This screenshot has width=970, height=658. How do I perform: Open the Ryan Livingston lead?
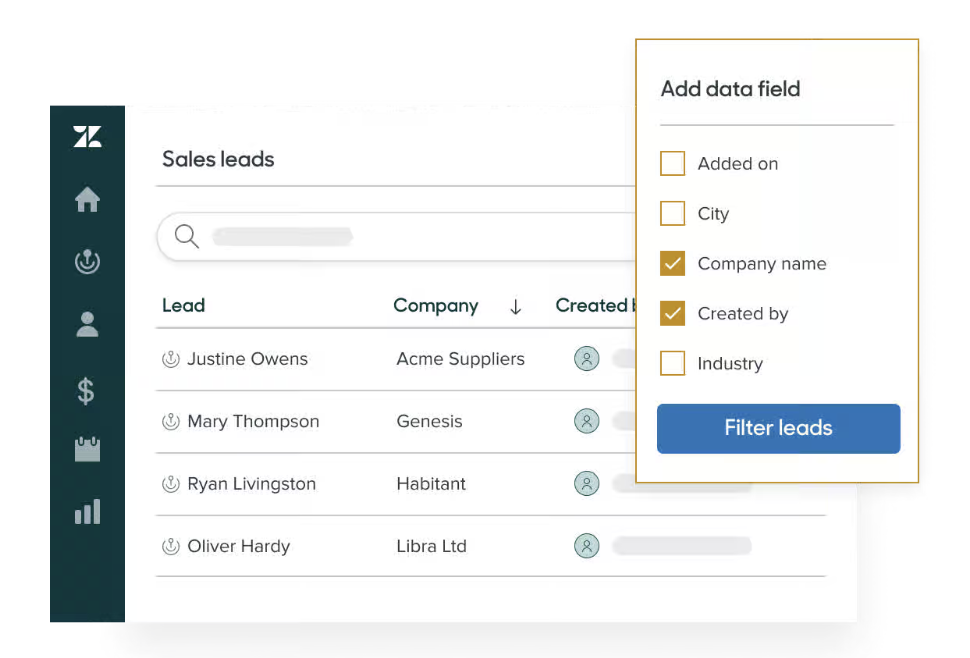click(251, 484)
